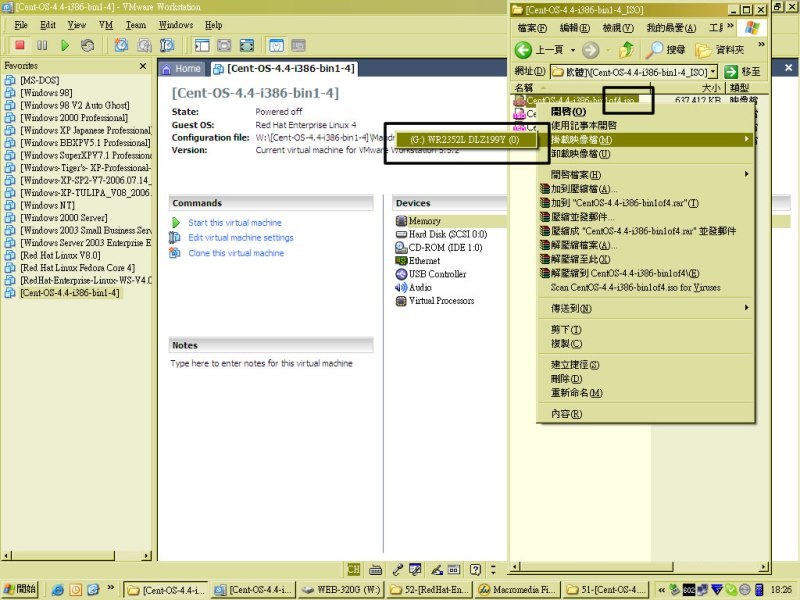Close the Favorites panel
Image resolution: width=800 pixels, height=600 pixels.
pyautogui.click(x=143, y=66)
